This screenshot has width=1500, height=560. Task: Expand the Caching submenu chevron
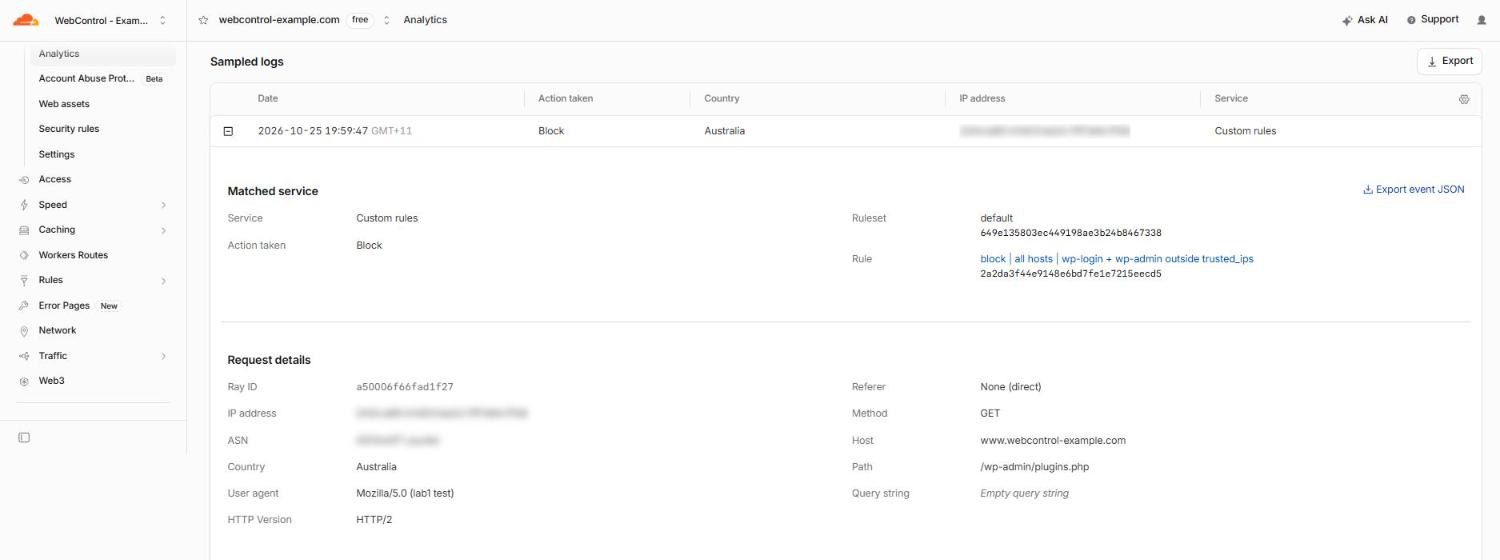163,230
